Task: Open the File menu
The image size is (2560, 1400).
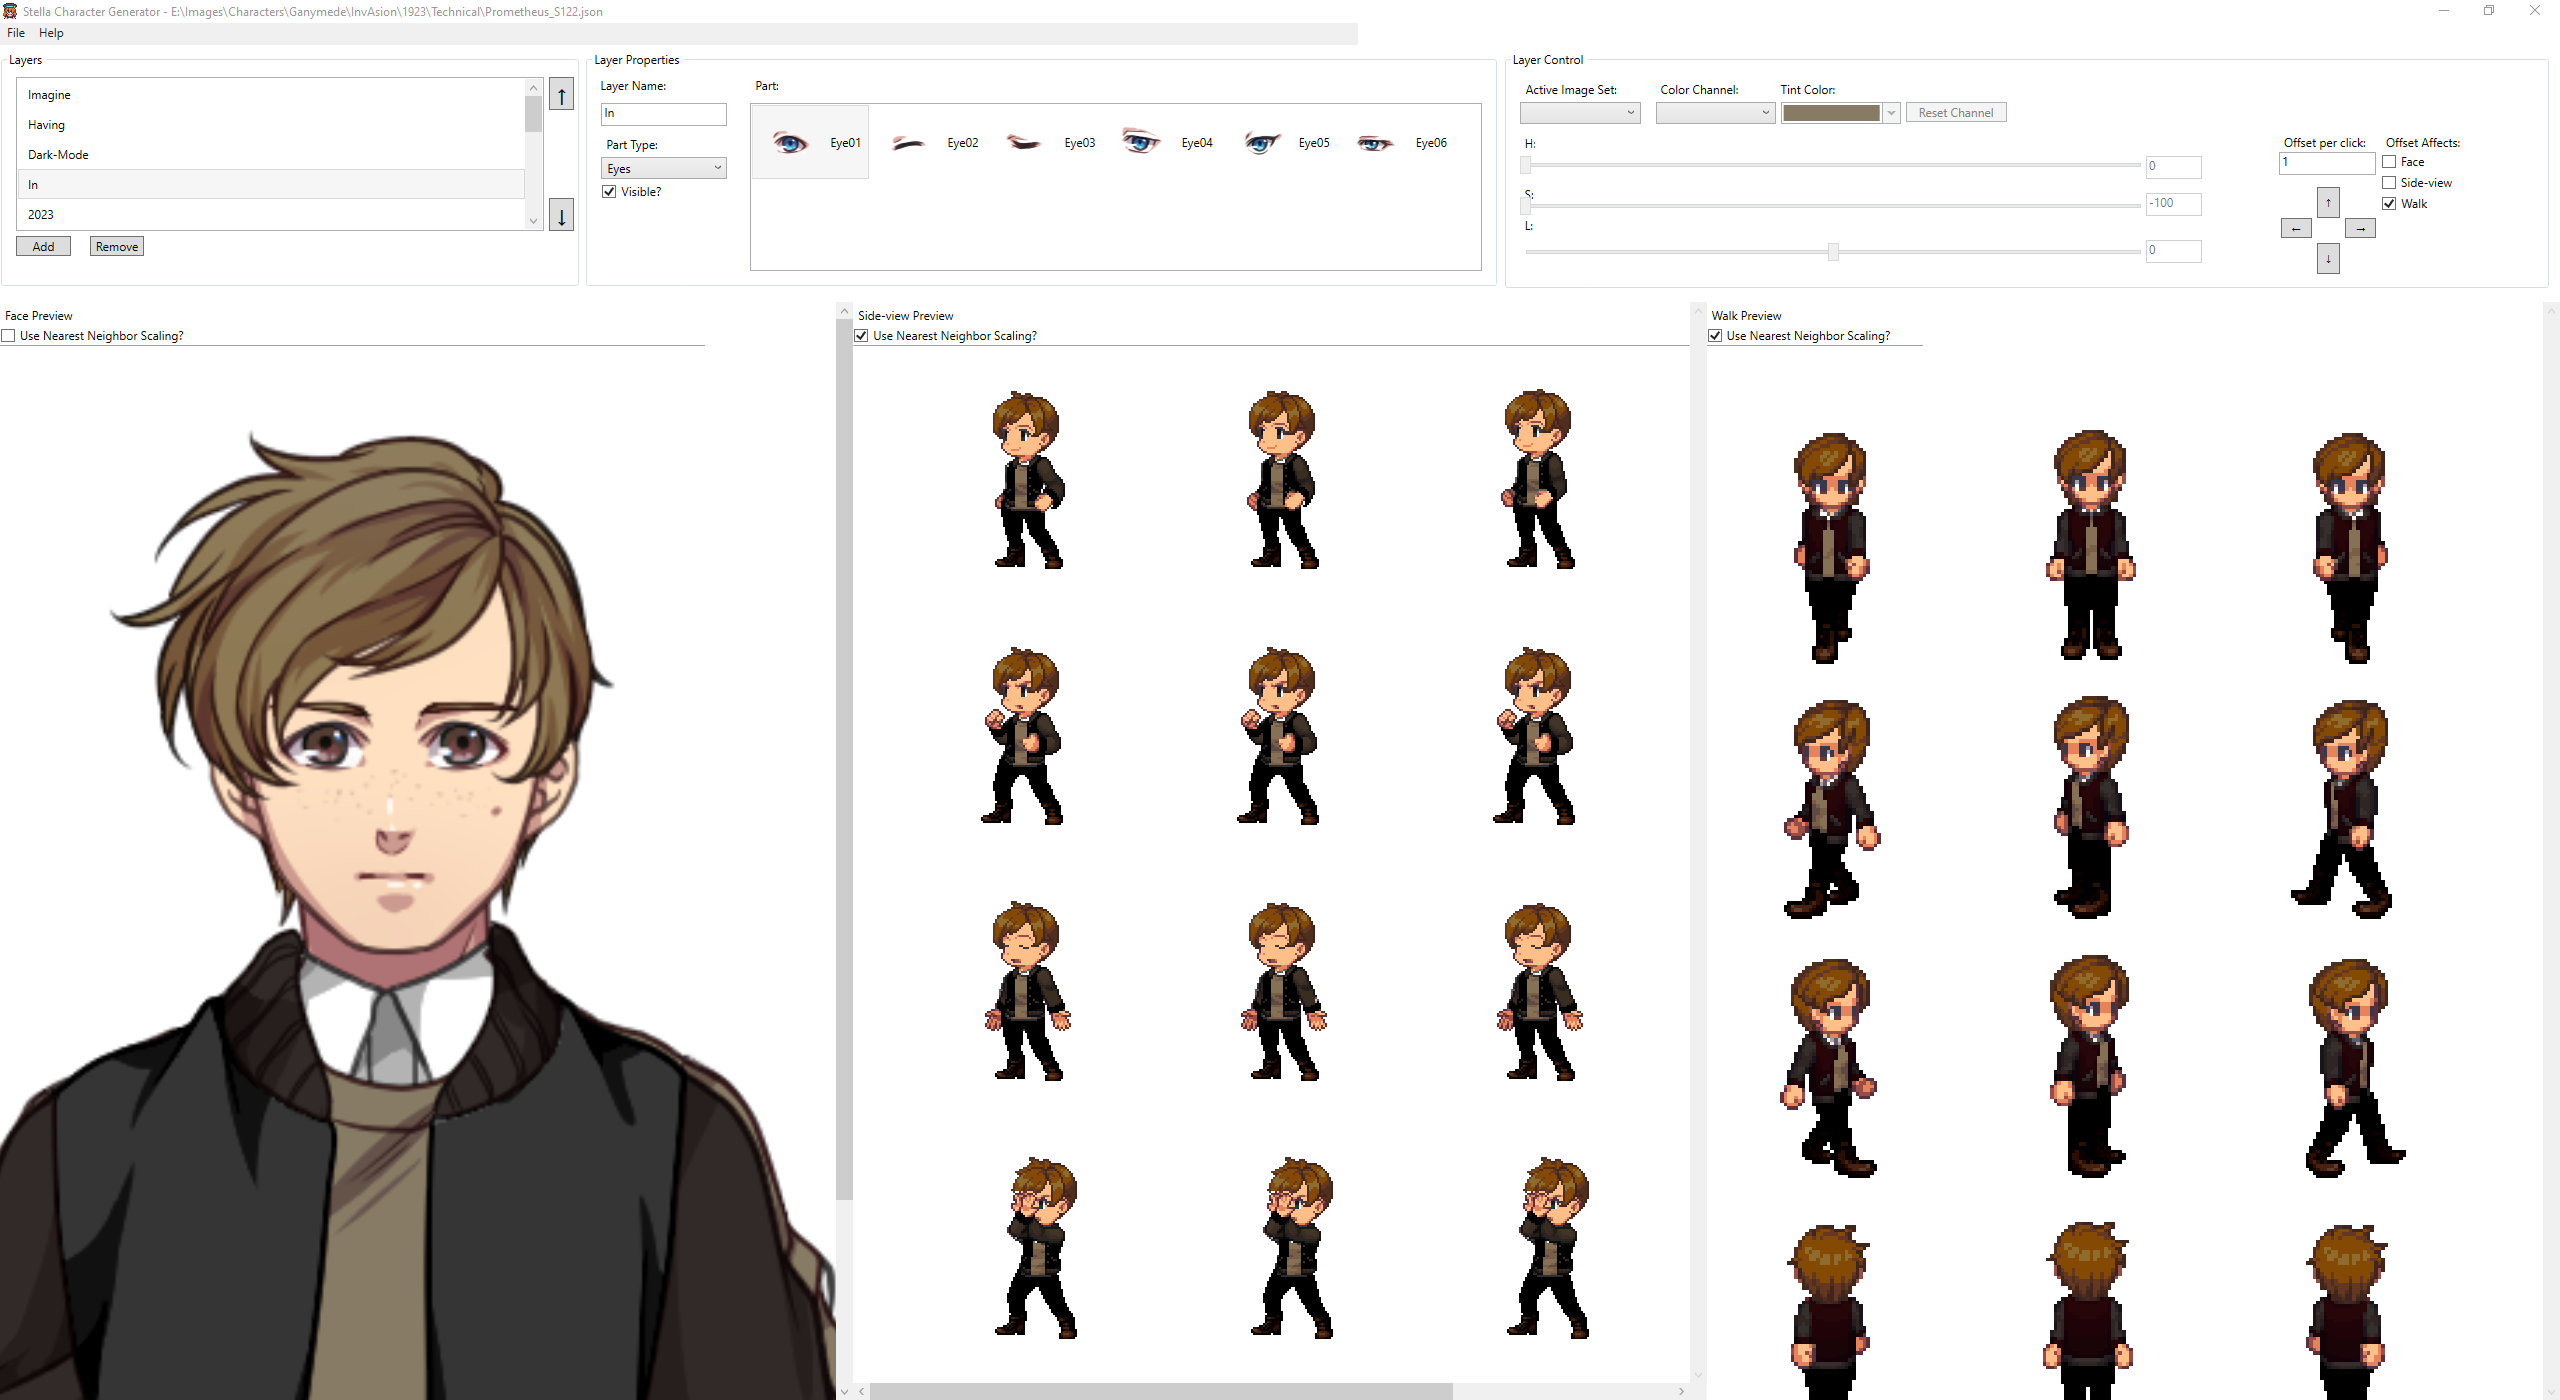Action: [x=16, y=33]
